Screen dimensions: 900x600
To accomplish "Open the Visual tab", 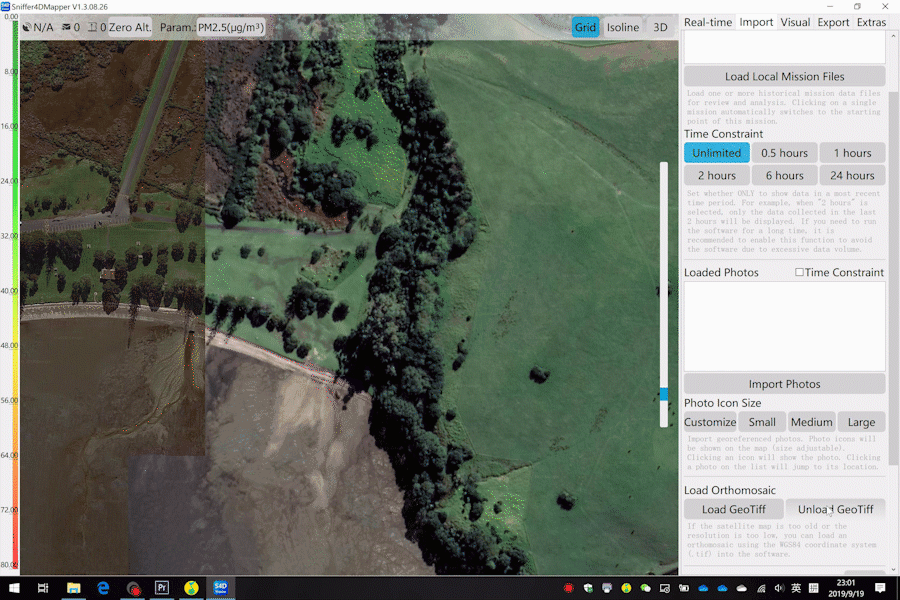I will point(795,22).
